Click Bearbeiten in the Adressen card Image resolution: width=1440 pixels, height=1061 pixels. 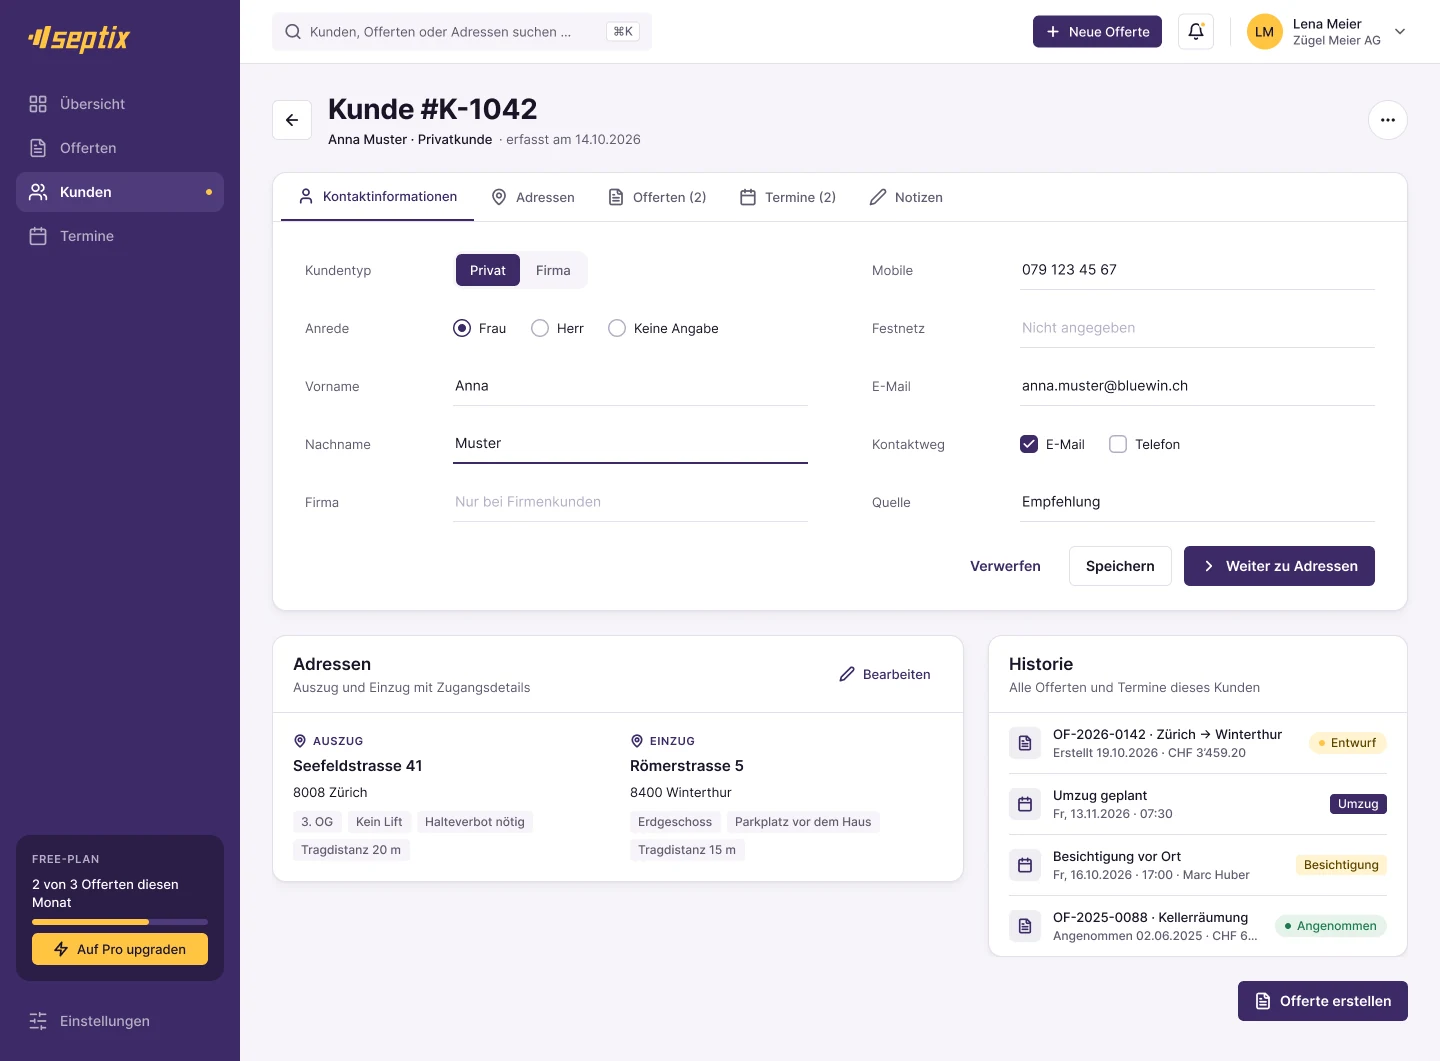point(885,675)
